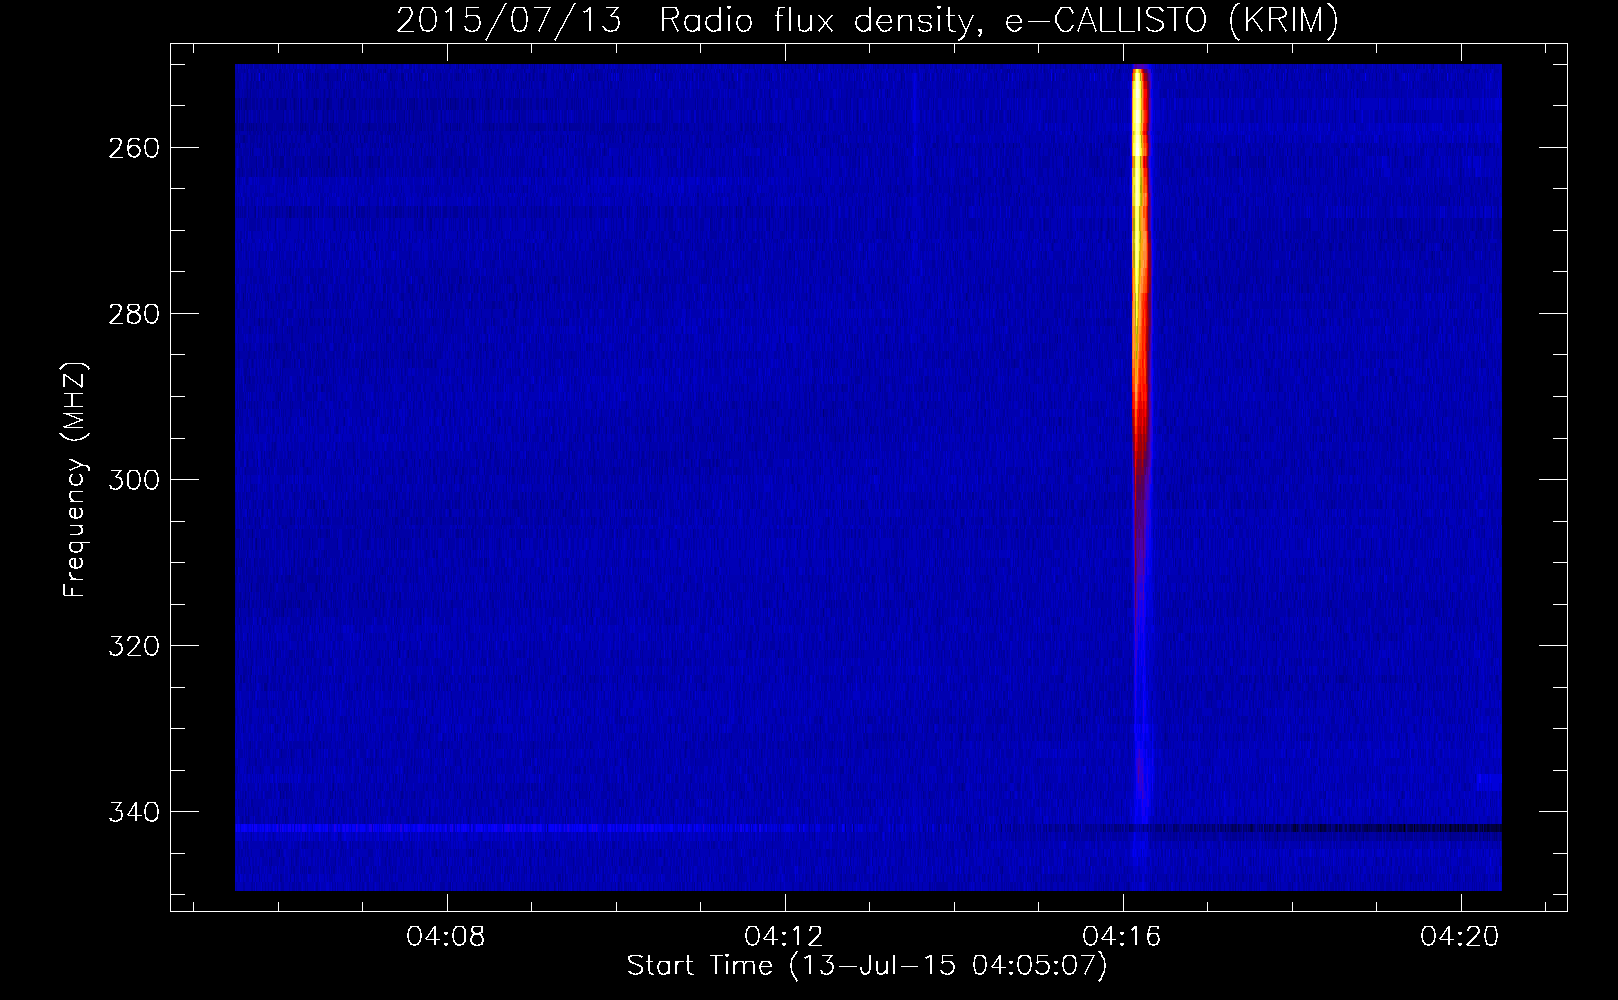Image resolution: width=1618 pixels, height=1000 pixels.
Task: Click the plot title "2015/07/13 Radio flux density, e-CALLISTO (KRIM)"
Action: pos(867,21)
